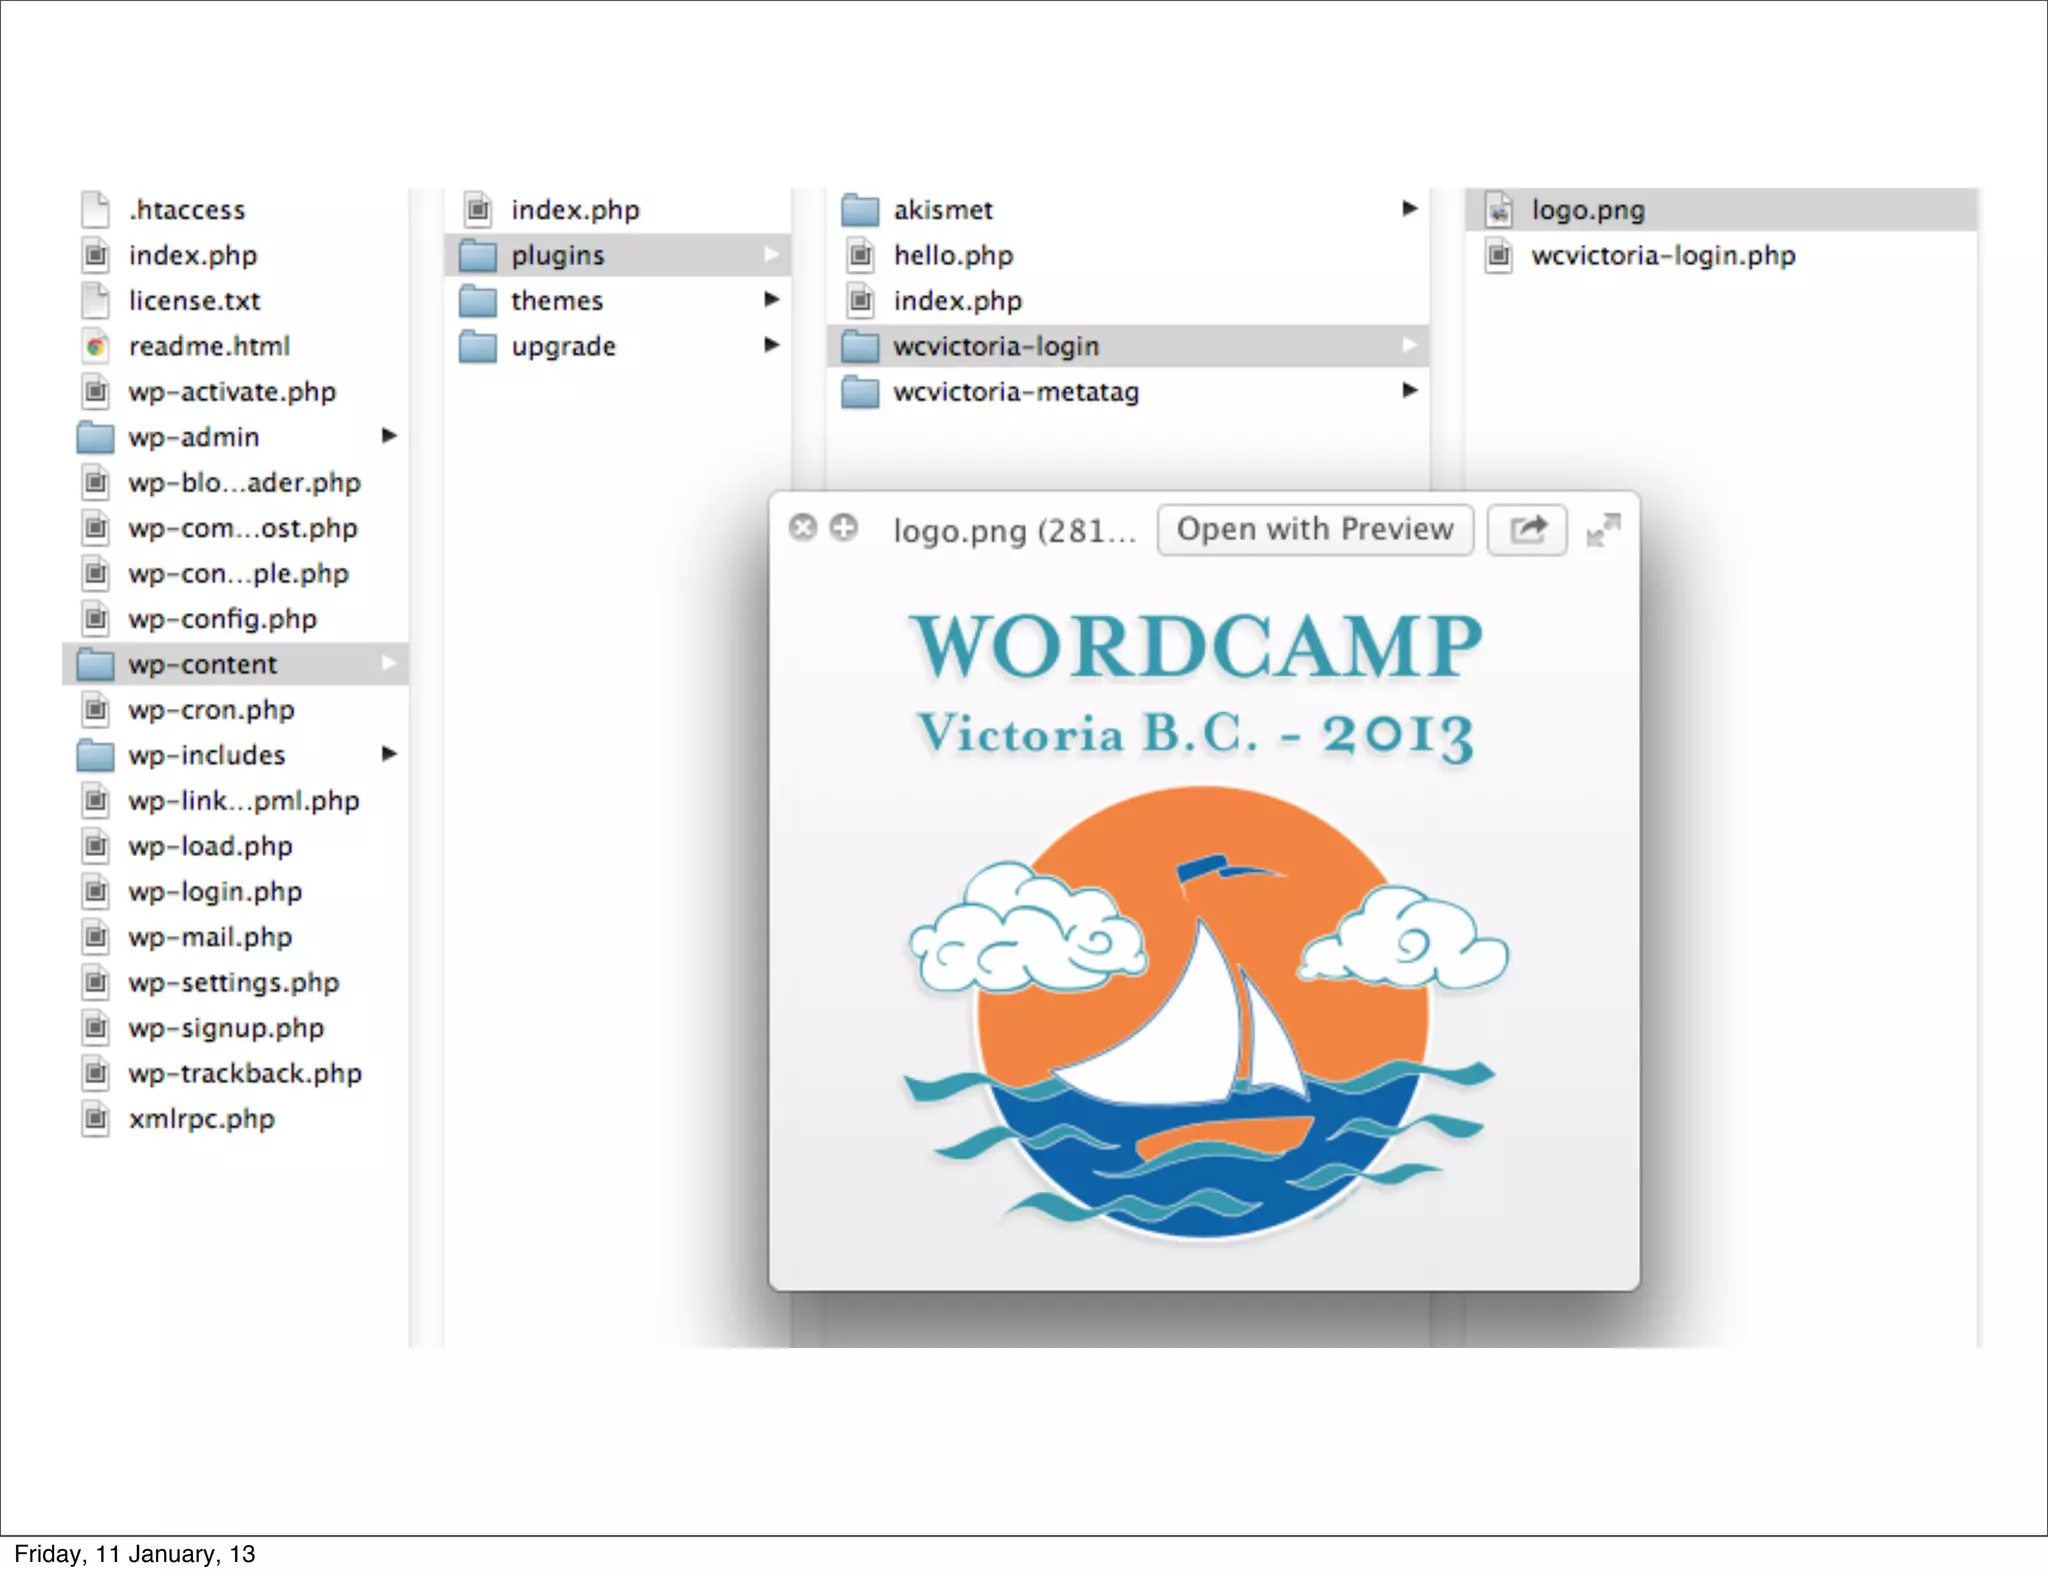Click the wp-admin folder icon
Image resolution: width=2048 pixels, height=1576 pixels.
coord(96,437)
